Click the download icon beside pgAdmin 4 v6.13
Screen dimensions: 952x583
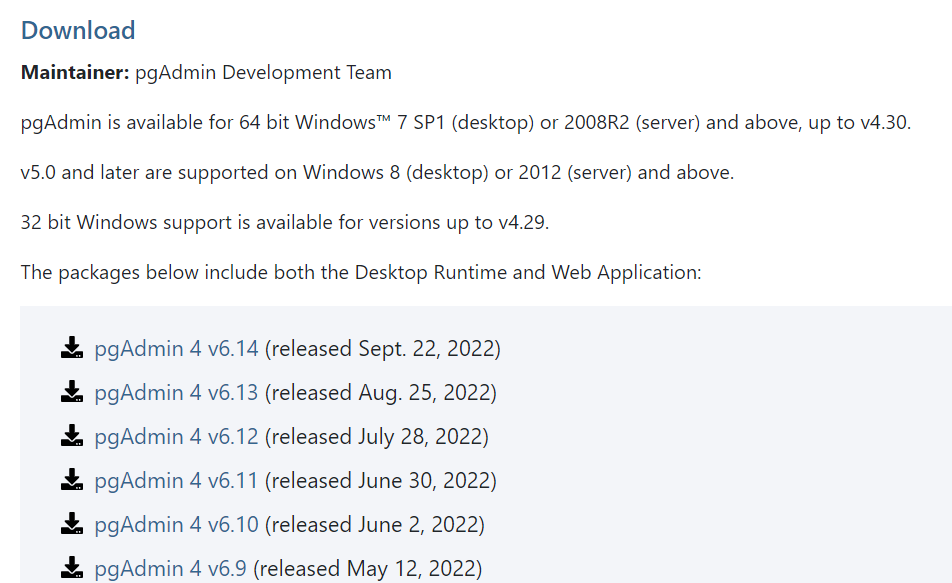[x=71, y=392]
